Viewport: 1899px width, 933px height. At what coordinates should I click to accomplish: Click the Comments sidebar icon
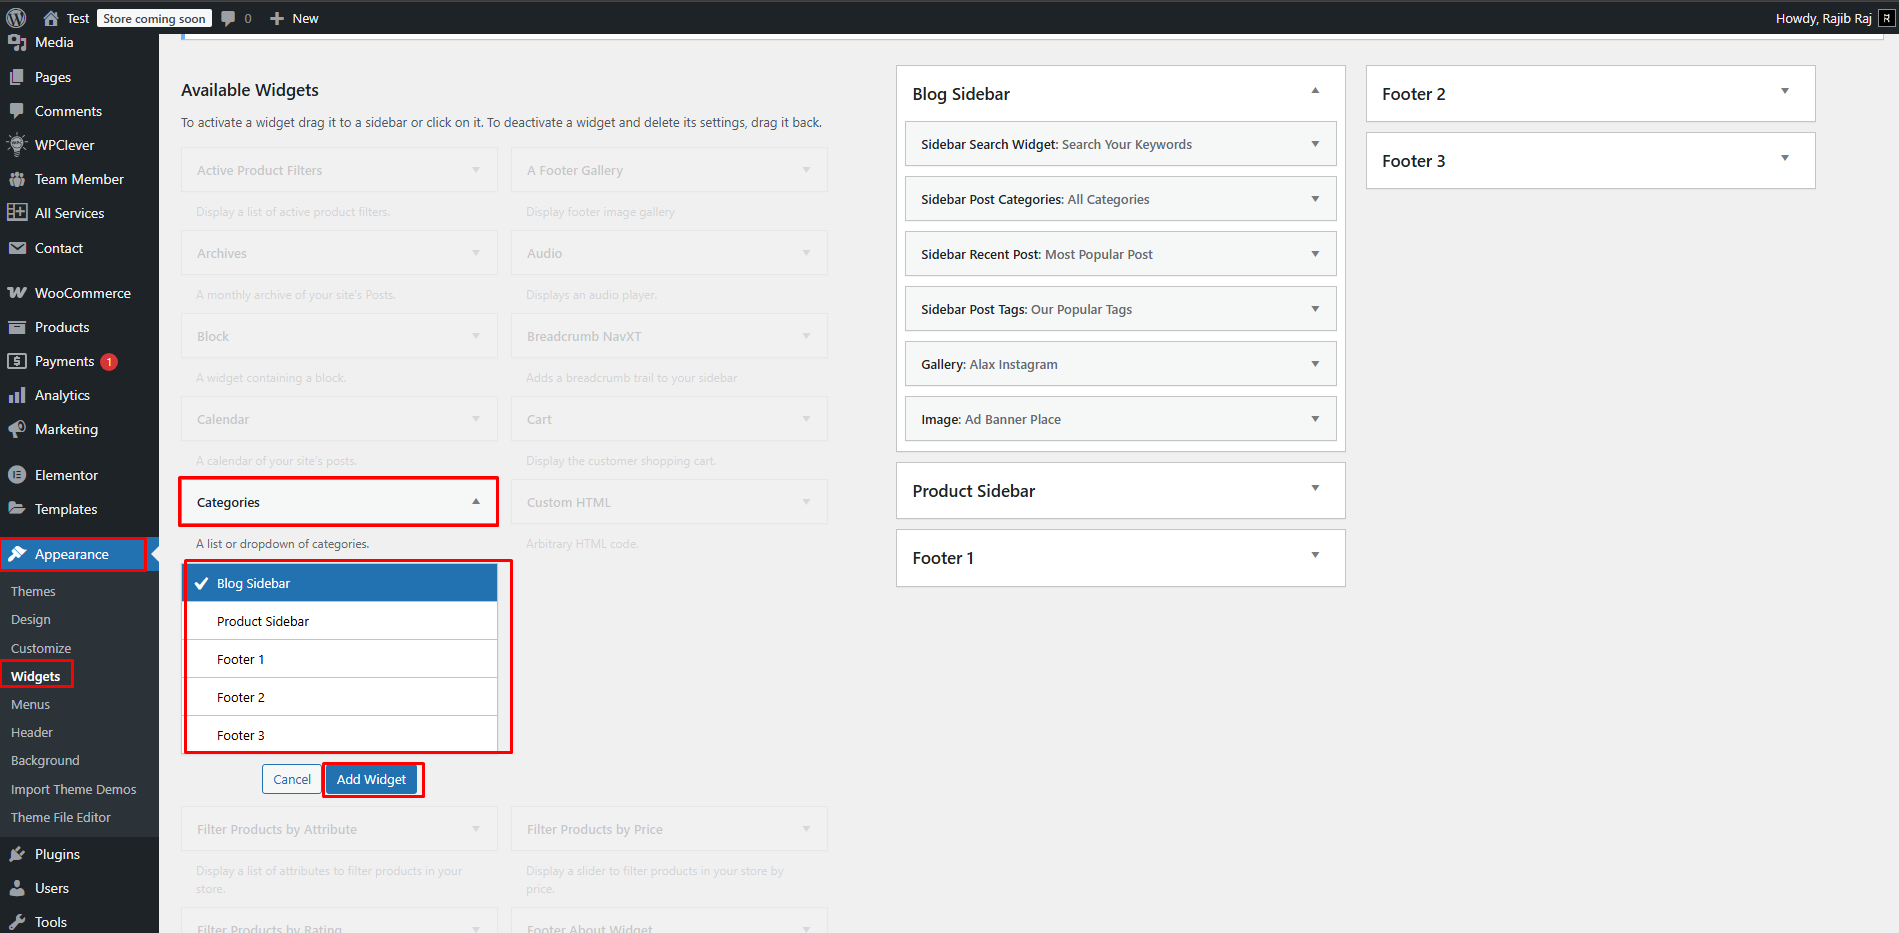[x=17, y=111]
